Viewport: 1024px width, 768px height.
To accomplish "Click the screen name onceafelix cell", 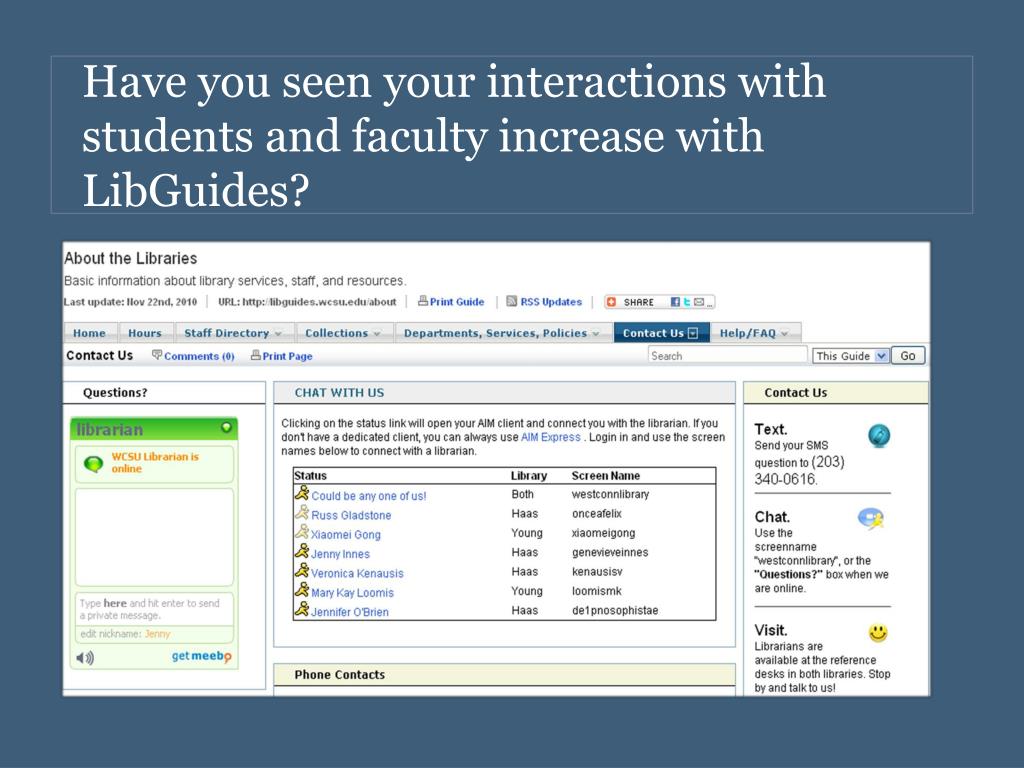I will (597, 513).
